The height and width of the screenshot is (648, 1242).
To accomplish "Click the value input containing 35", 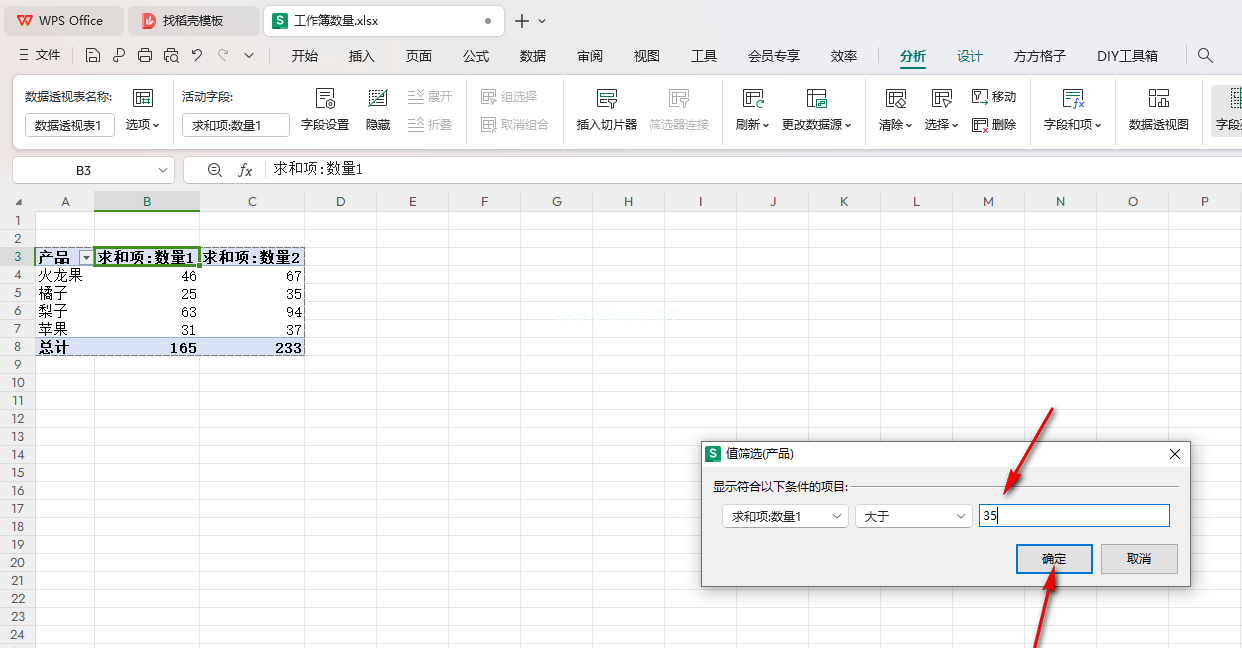I will (1074, 516).
